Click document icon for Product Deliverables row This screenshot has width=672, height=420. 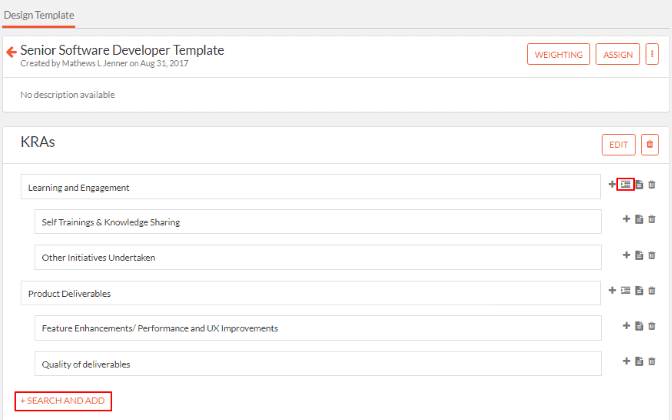[x=639, y=291]
